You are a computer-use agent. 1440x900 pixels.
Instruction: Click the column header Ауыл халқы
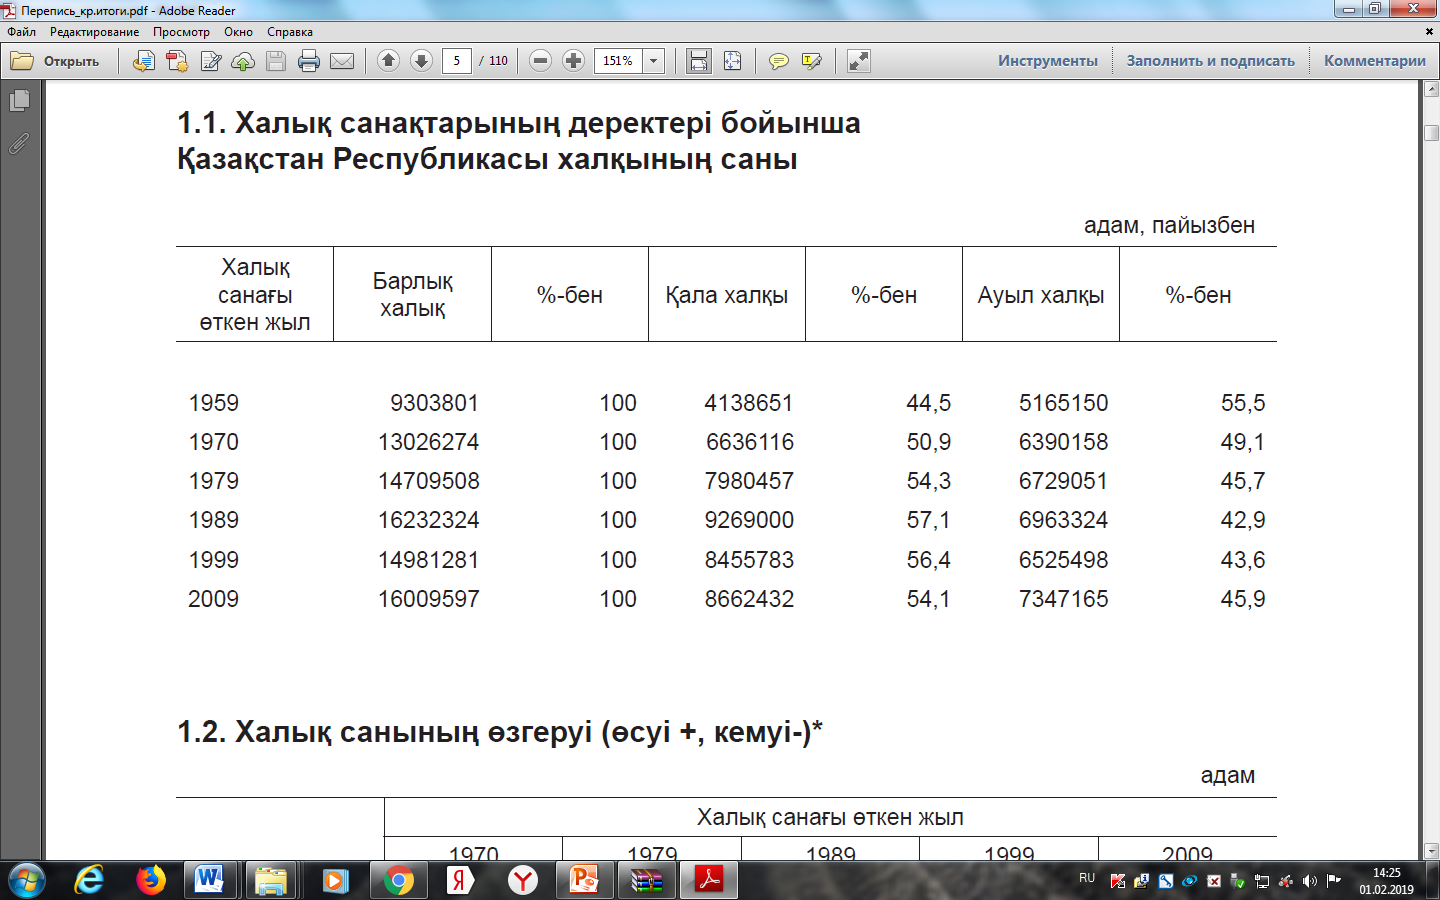(1041, 295)
